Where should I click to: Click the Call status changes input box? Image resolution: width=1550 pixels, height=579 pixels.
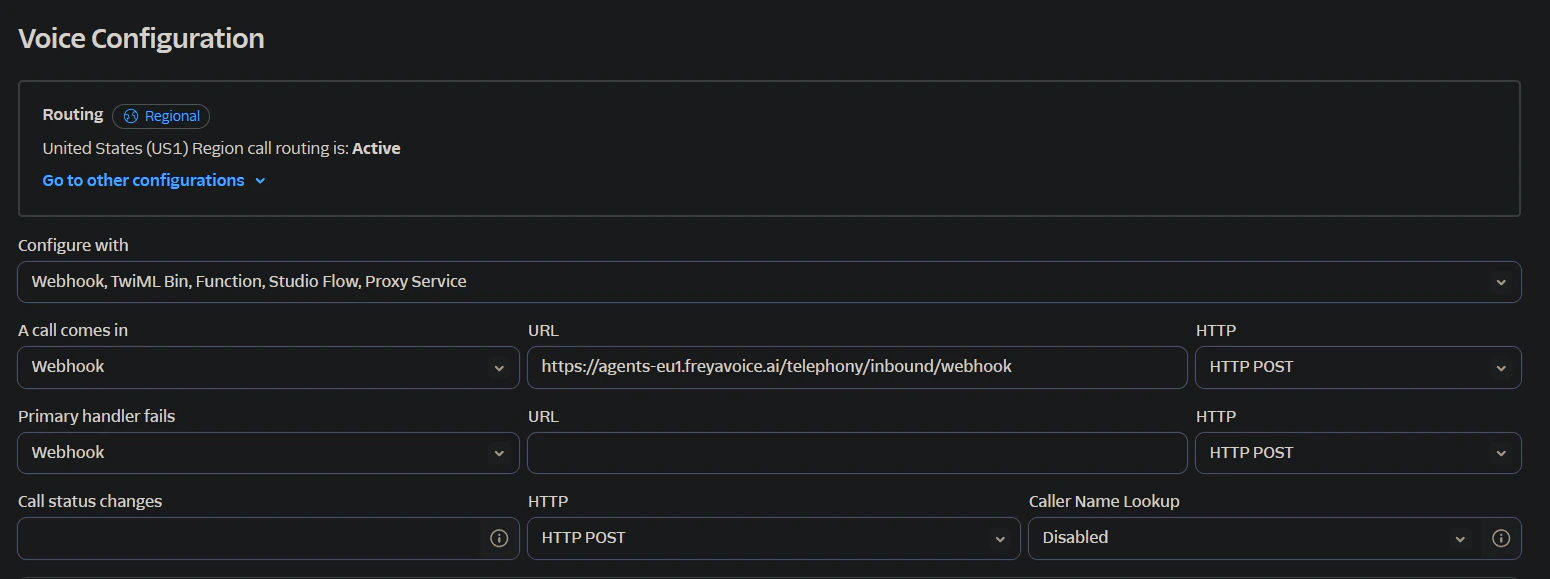250,538
